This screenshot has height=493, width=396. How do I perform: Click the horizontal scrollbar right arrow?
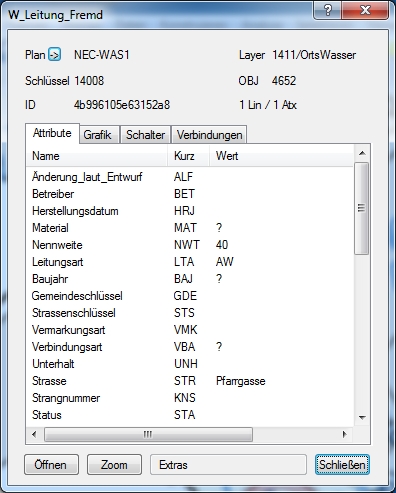[x=345, y=435]
